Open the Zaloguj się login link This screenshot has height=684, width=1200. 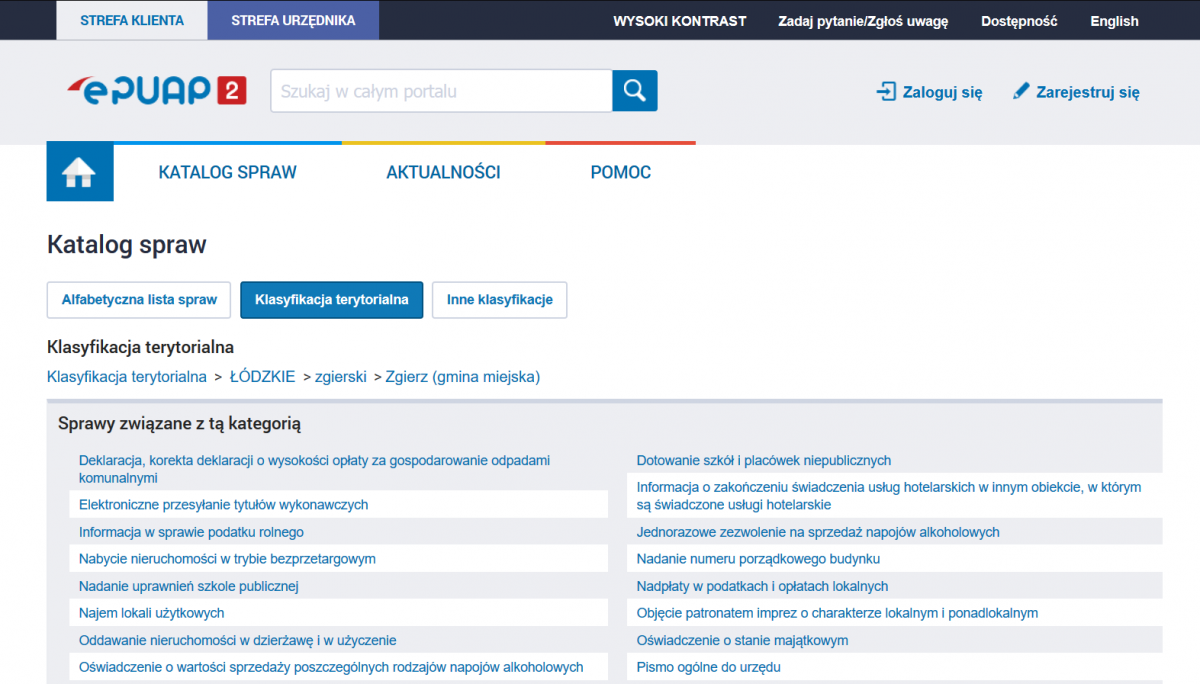929,92
